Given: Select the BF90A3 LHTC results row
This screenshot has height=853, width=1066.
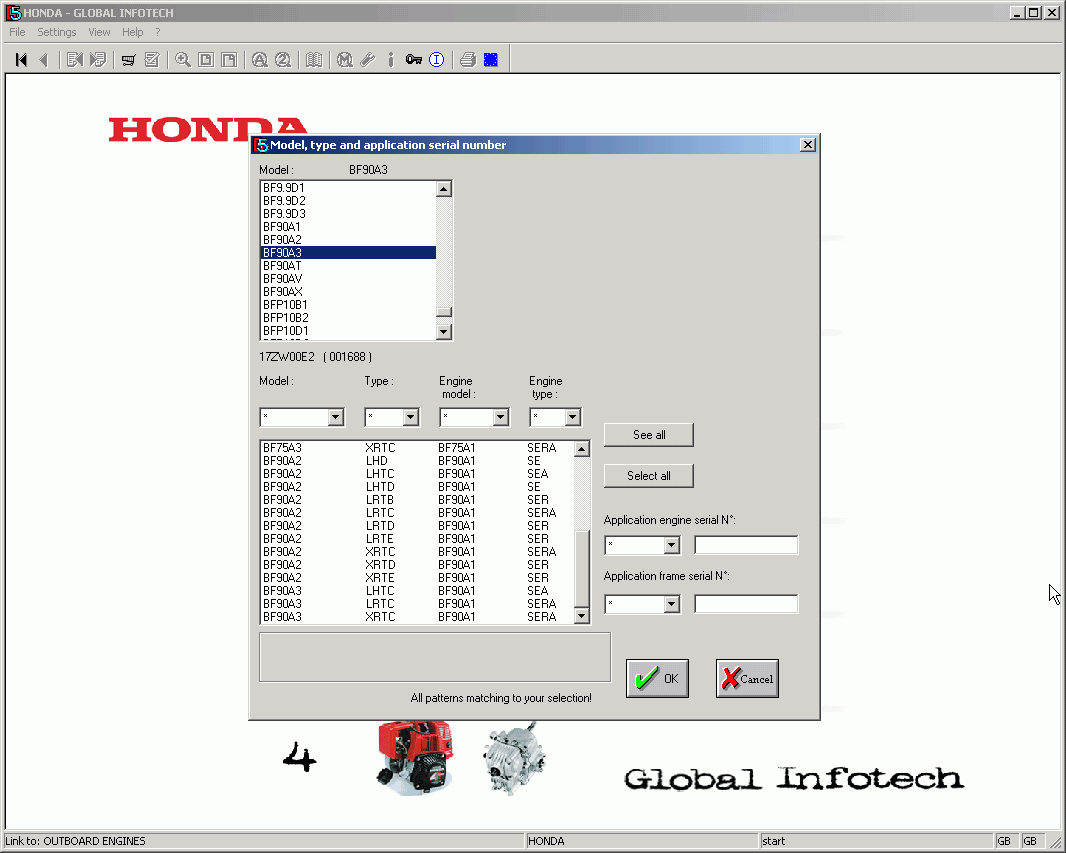Looking at the screenshot, I should 417,591.
